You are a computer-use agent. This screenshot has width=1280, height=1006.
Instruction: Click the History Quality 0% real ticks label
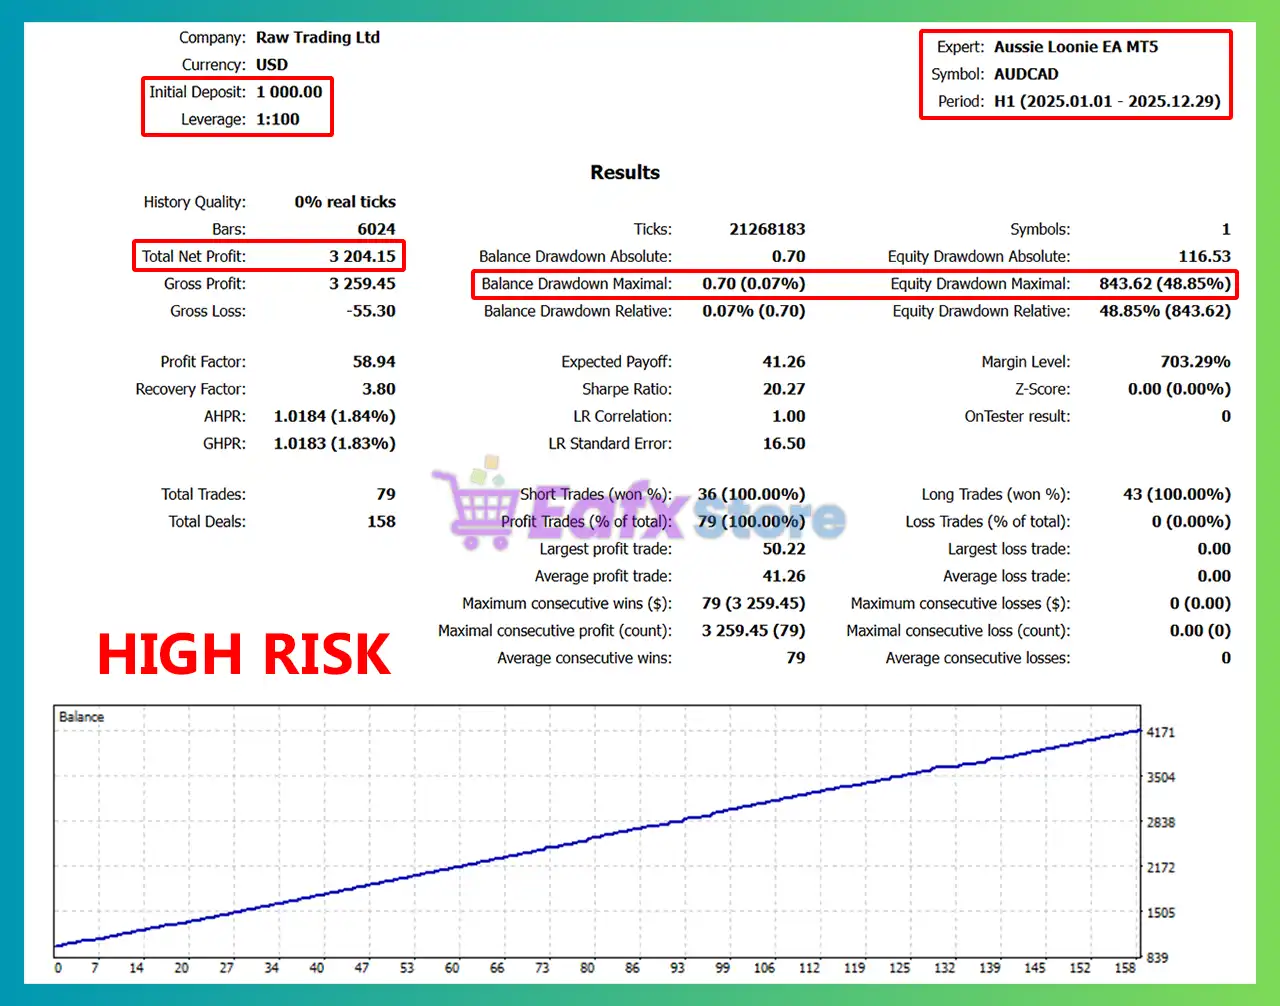coord(344,201)
